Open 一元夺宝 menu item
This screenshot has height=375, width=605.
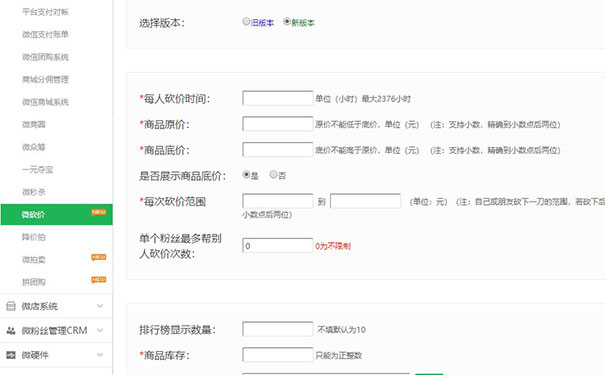37,169
